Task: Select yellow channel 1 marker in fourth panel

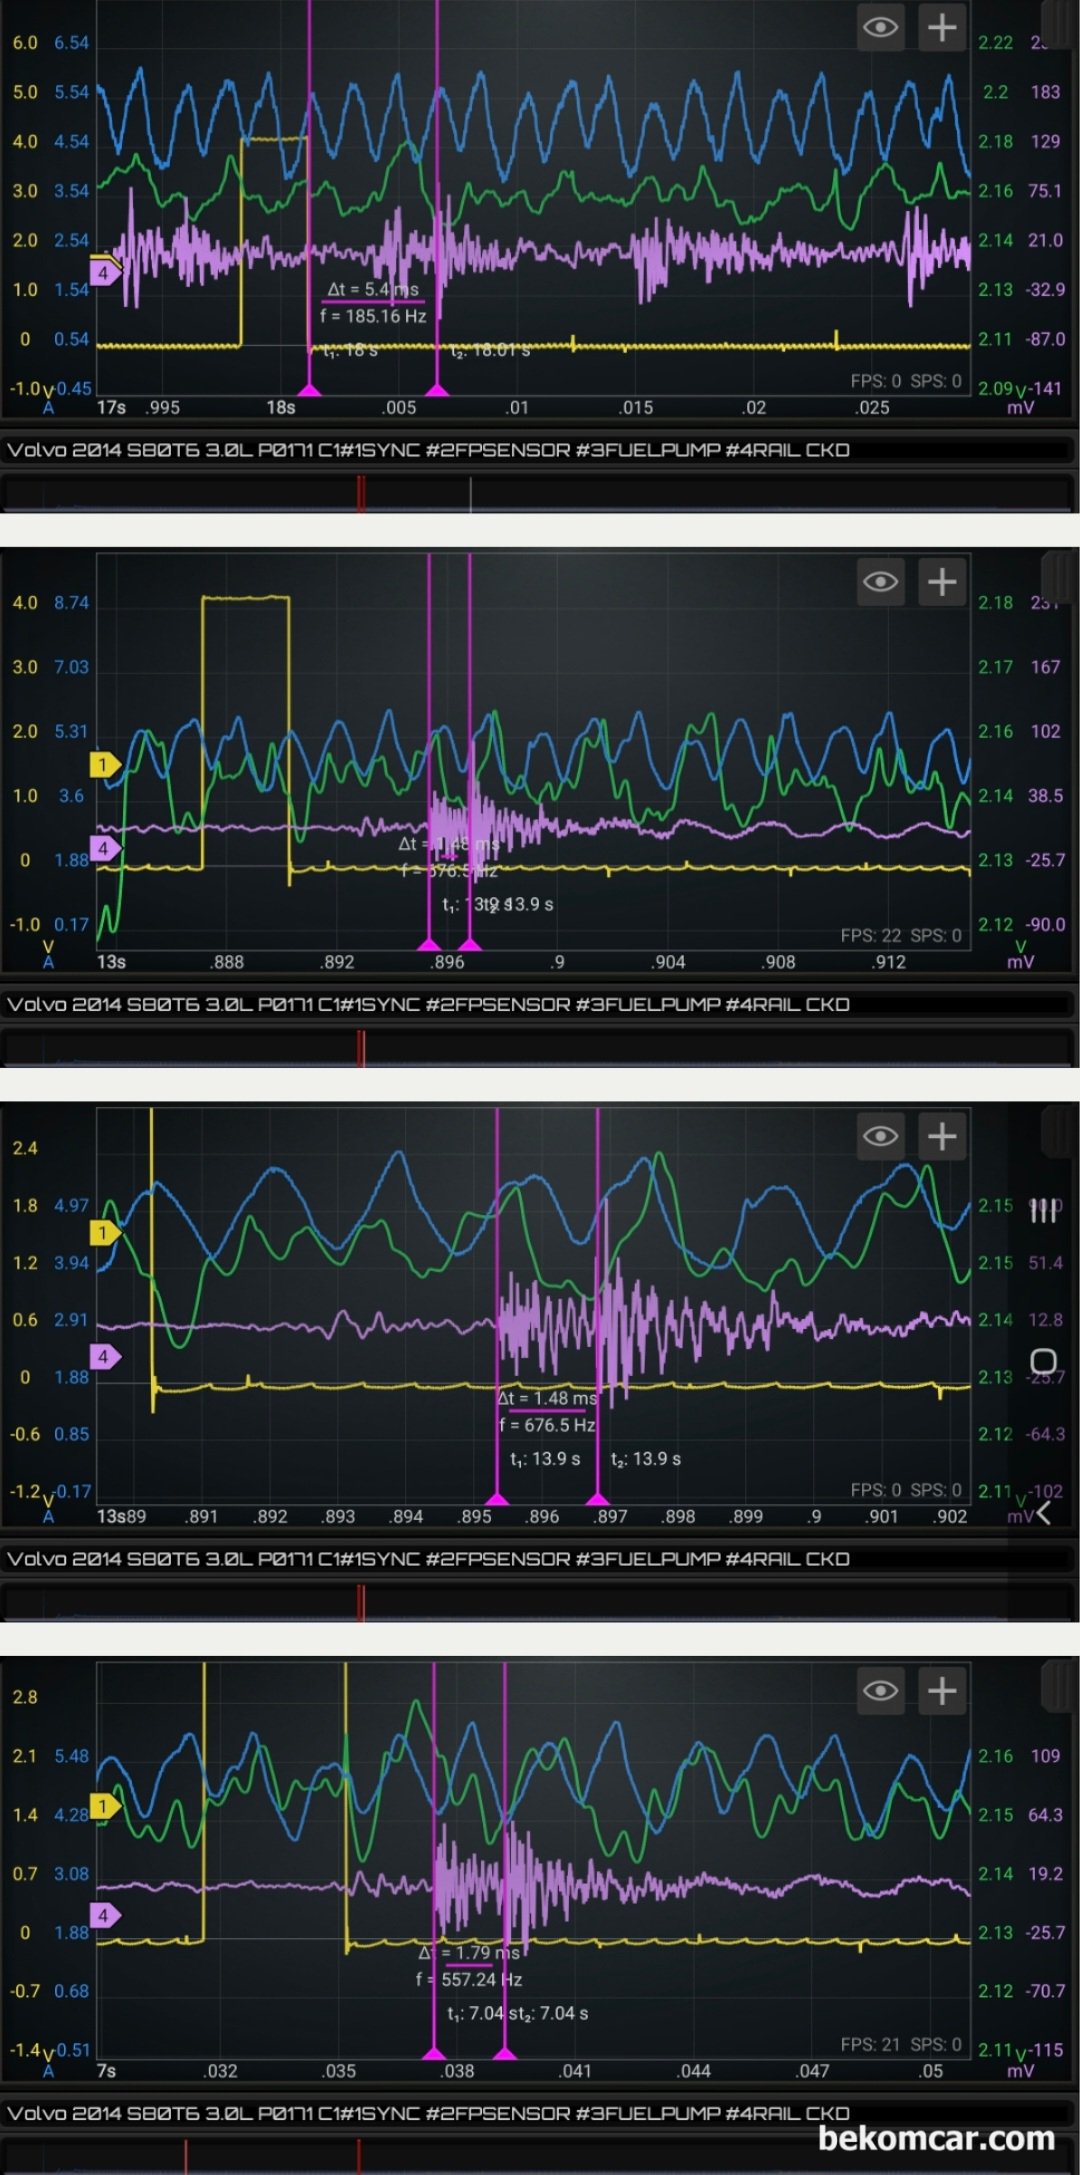Action: click(x=105, y=1806)
